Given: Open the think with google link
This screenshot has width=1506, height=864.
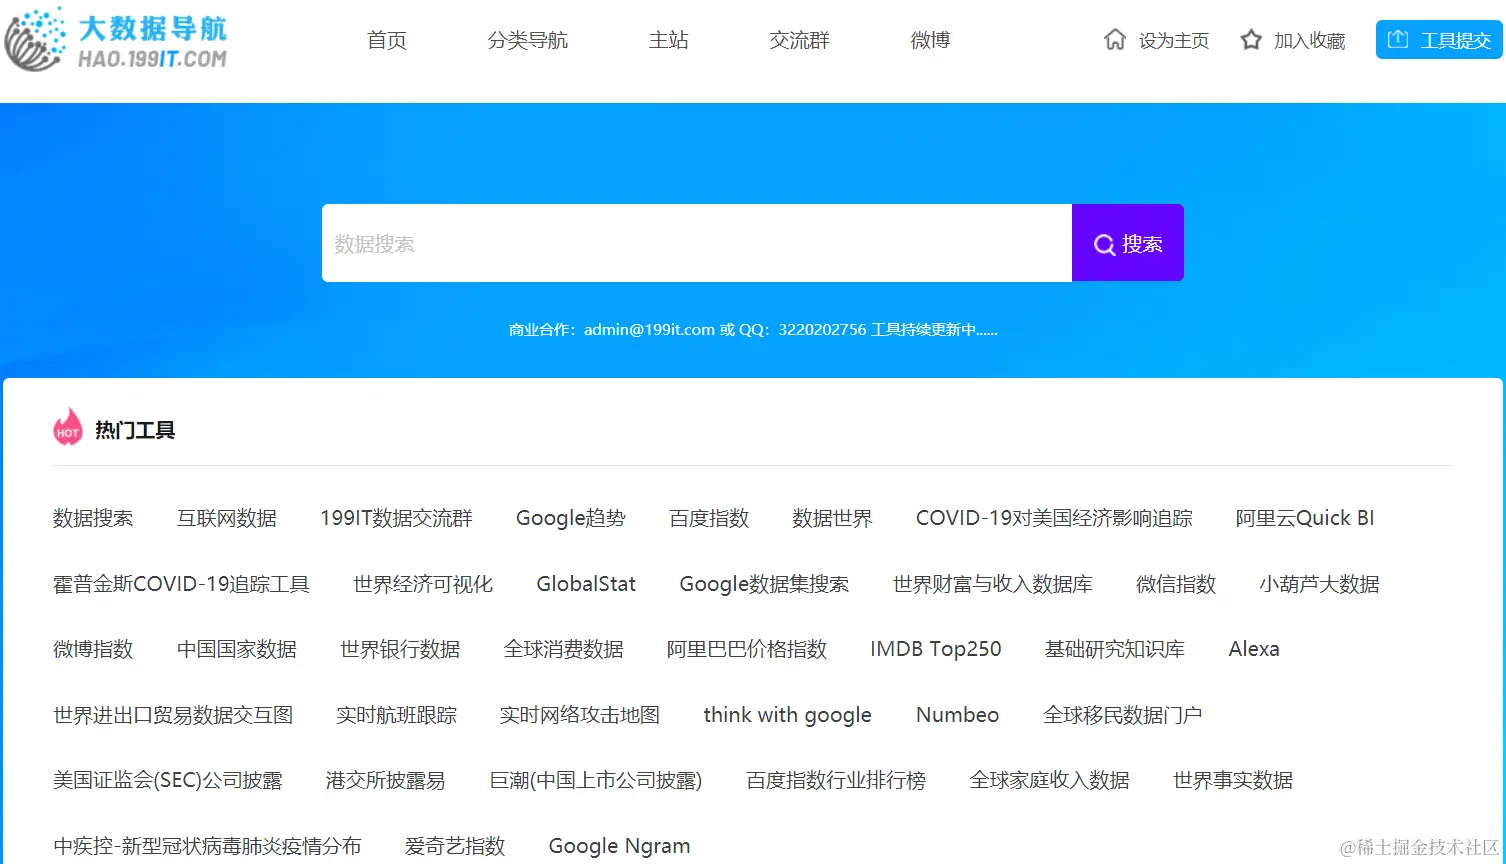Looking at the screenshot, I should point(788,715).
